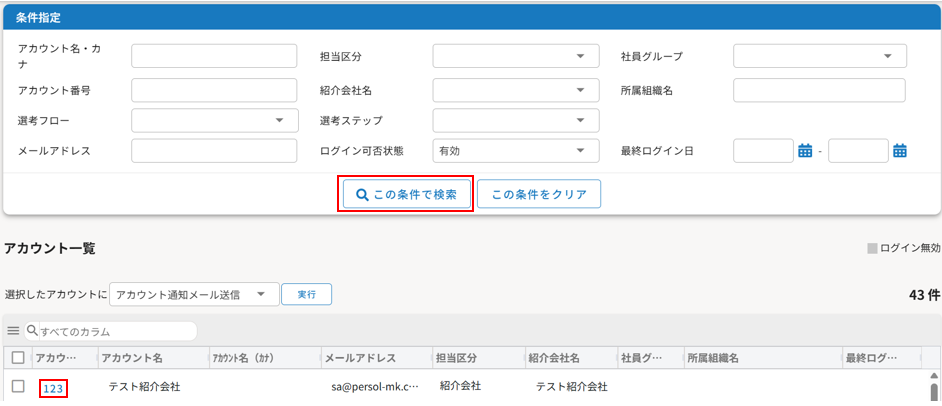This screenshot has height=406, width=942.
Task: Click the 条件指定 panel header
Action: (472, 17)
